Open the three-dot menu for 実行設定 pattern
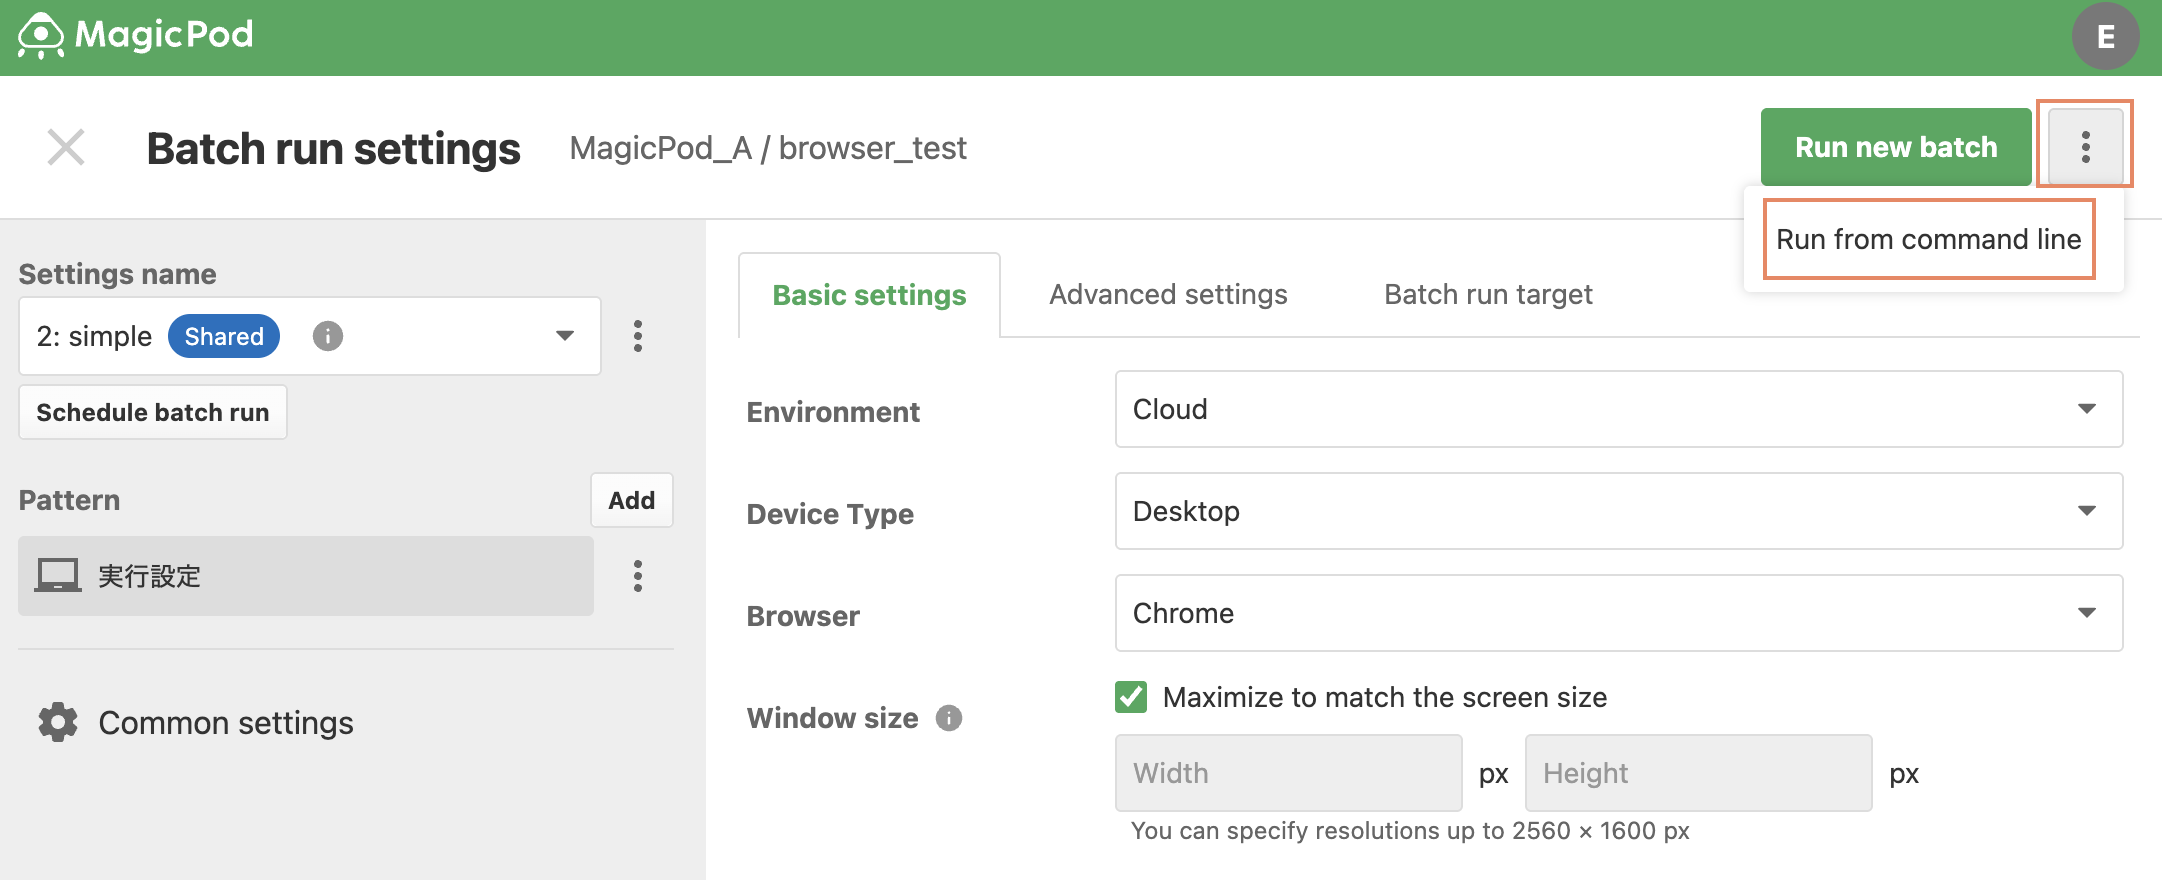Image resolution: width=2162 pixels, height=880 pixels. point(638,576)
